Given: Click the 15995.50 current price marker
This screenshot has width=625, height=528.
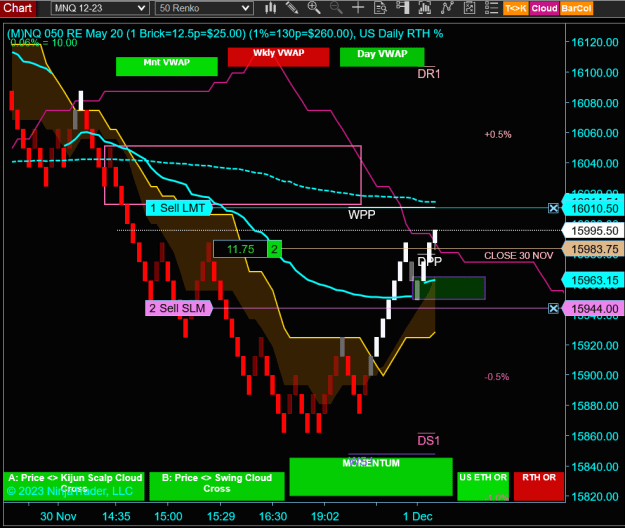Looking at the screenshot, I should point(593,231).
